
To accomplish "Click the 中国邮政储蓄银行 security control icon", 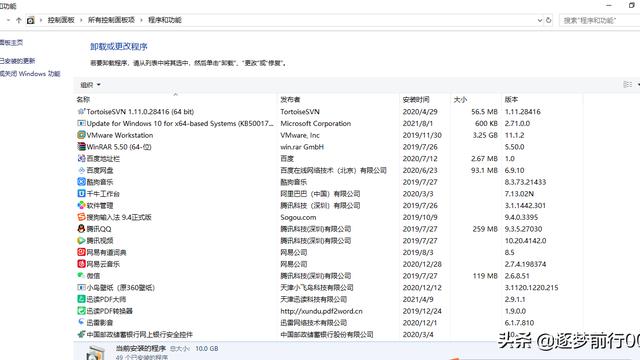I will point(81,334).
